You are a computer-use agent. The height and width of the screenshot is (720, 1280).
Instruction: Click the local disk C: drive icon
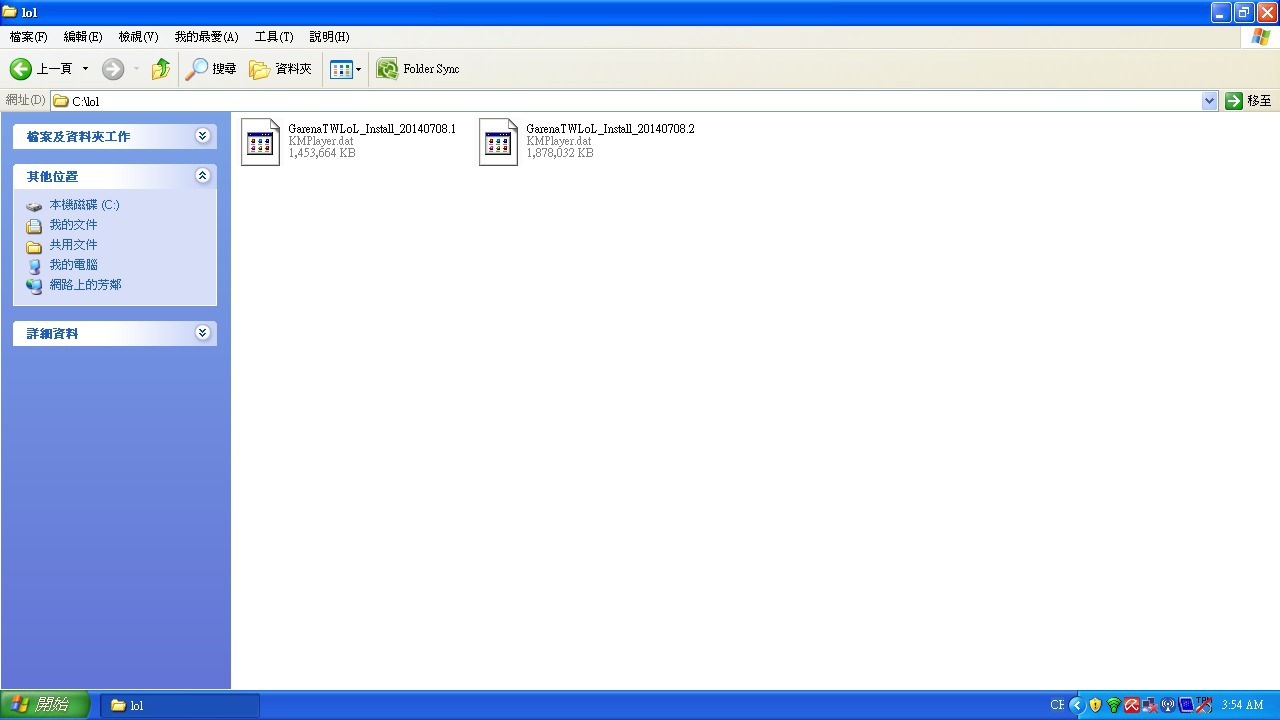click(34, 206)
